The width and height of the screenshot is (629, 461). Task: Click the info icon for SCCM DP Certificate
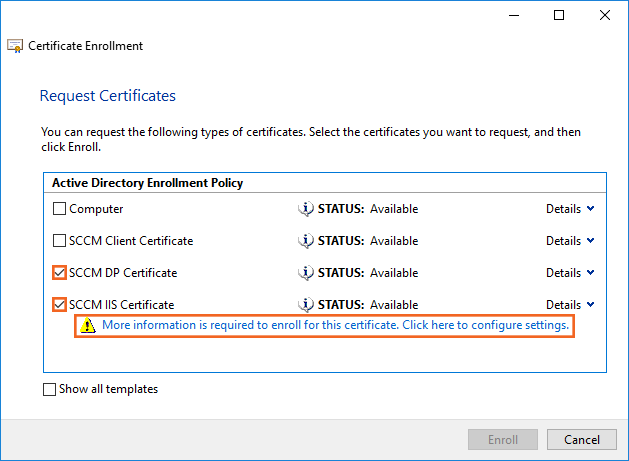pos(306,273)
